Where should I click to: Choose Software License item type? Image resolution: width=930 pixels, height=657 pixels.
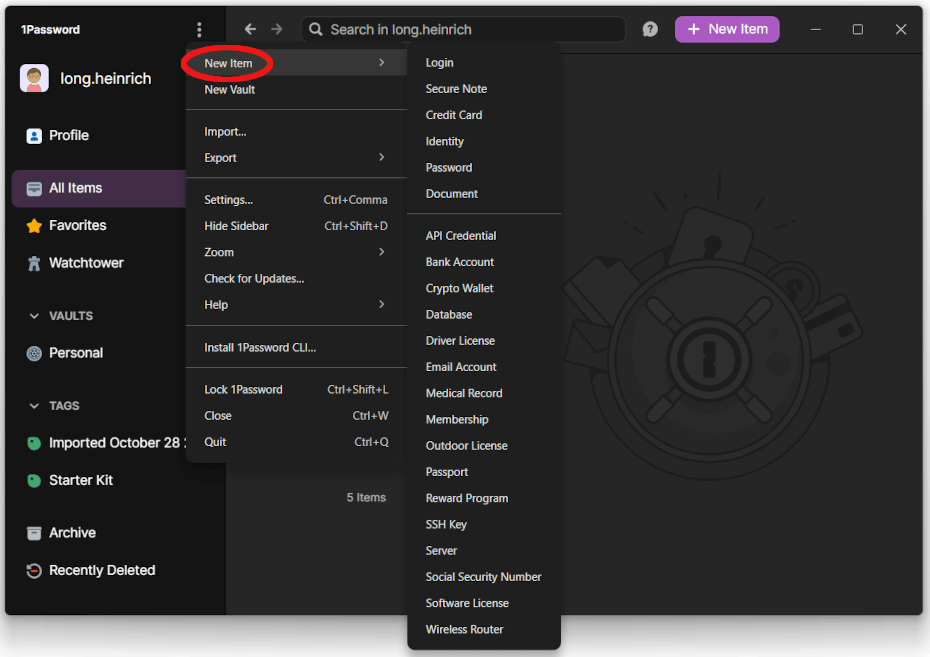pos(484,603)
